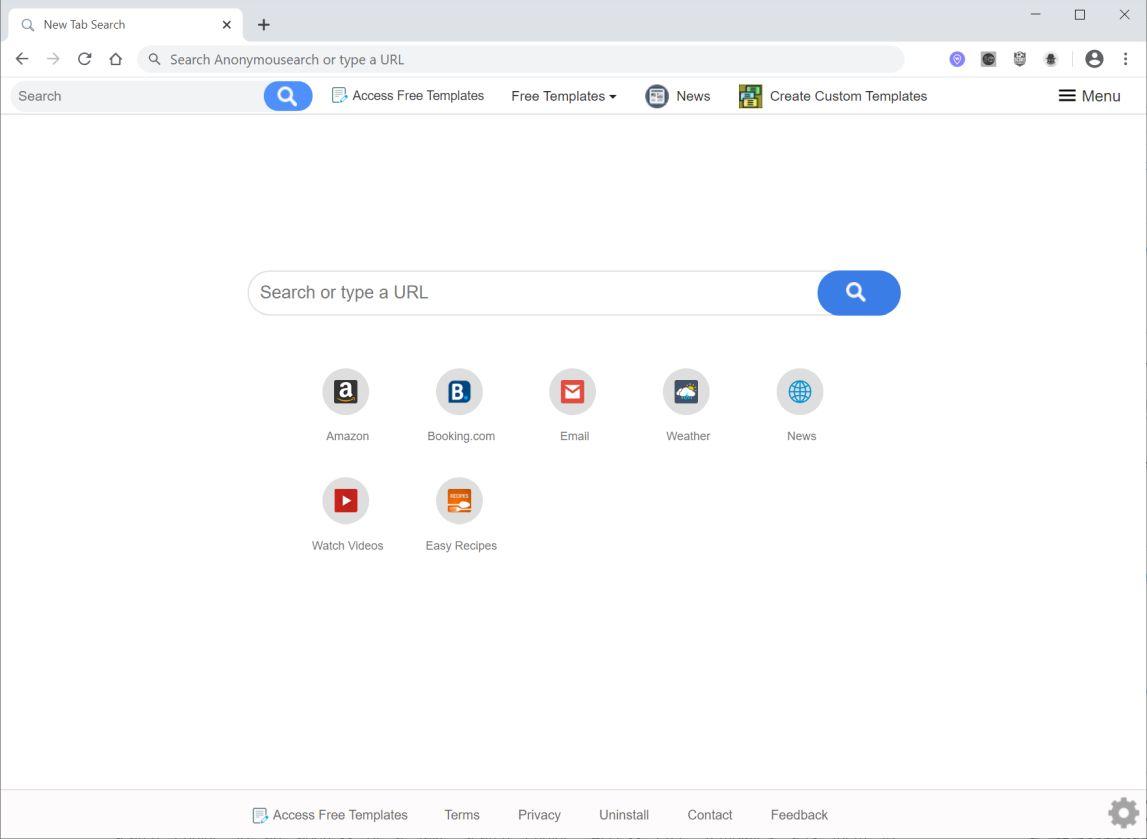Open a new browser tab

[x=263, y=25]
